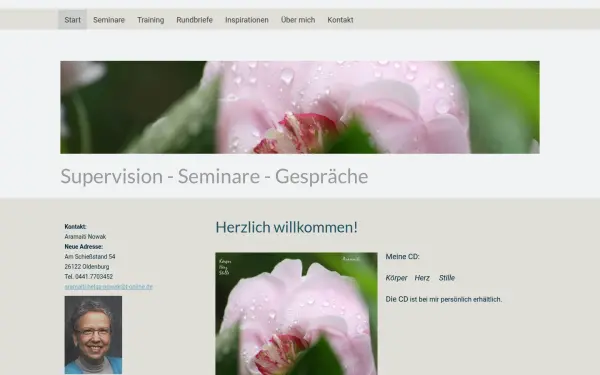The width and height of the screenshot is (600, 375).
Task: Click the email address link in sidebar
Action: [108, 287]
